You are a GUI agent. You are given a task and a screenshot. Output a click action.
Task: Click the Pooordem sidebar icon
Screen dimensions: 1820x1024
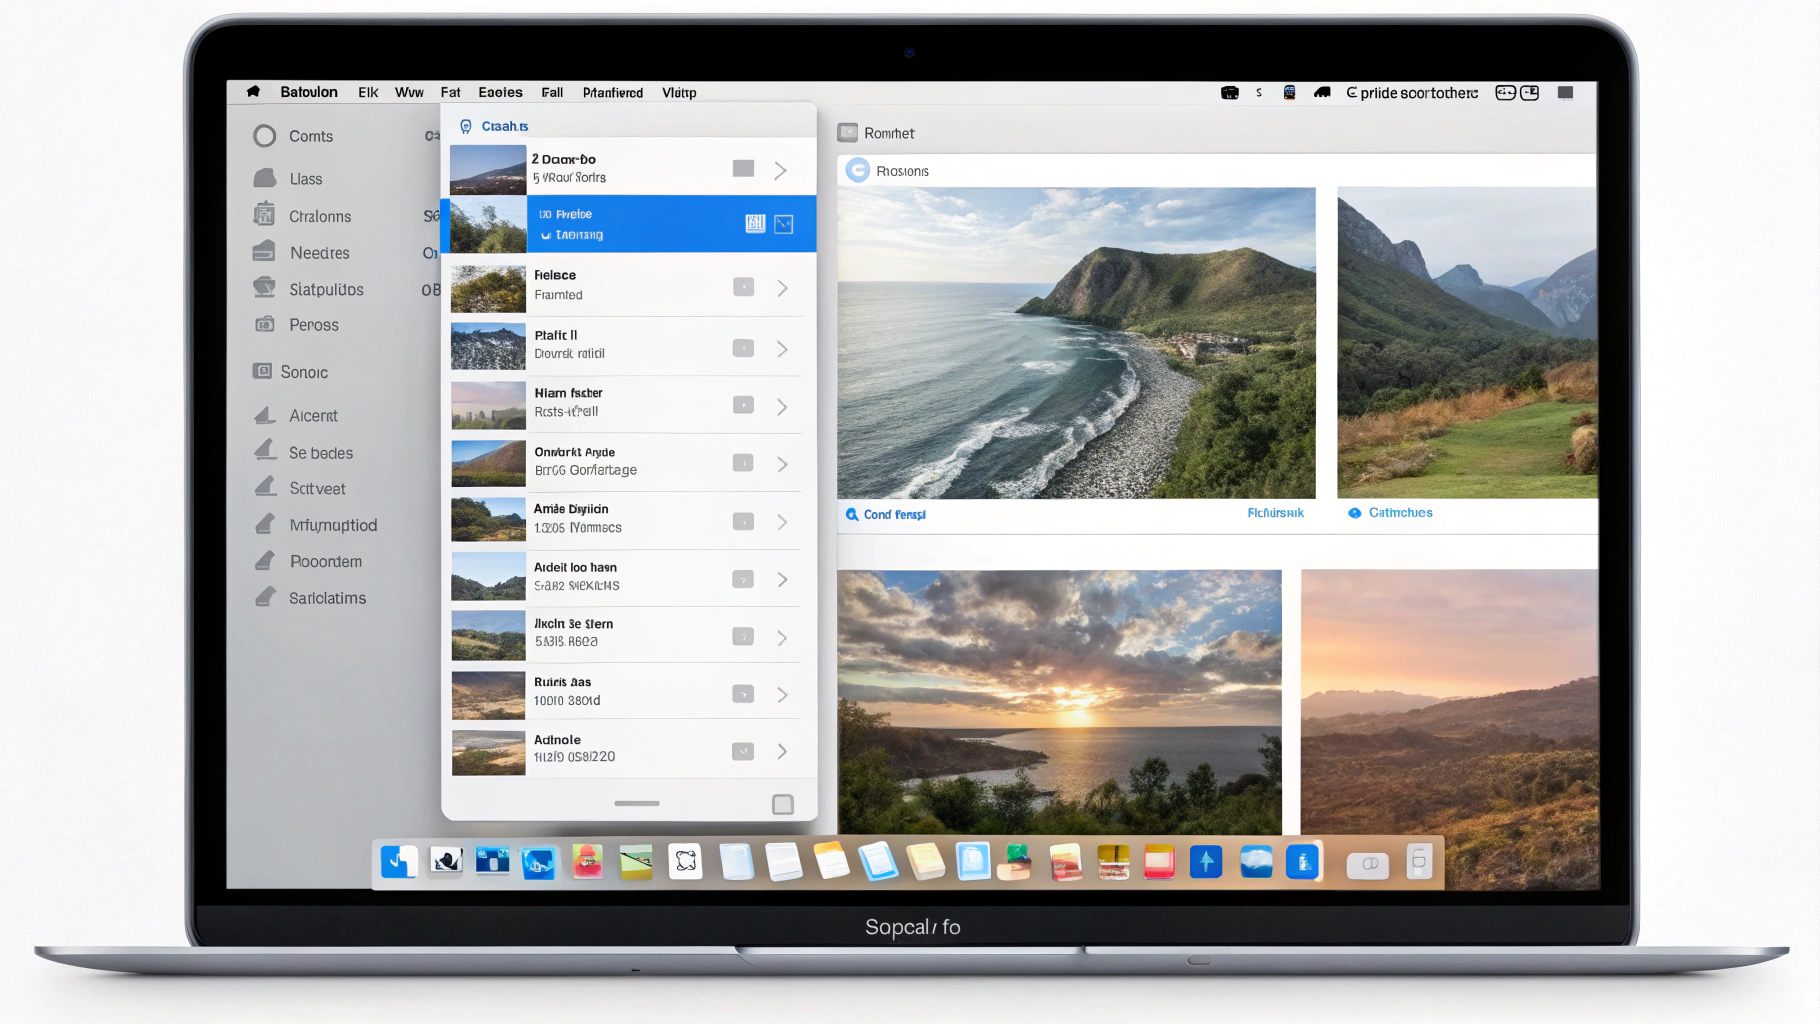coord(265,561)
